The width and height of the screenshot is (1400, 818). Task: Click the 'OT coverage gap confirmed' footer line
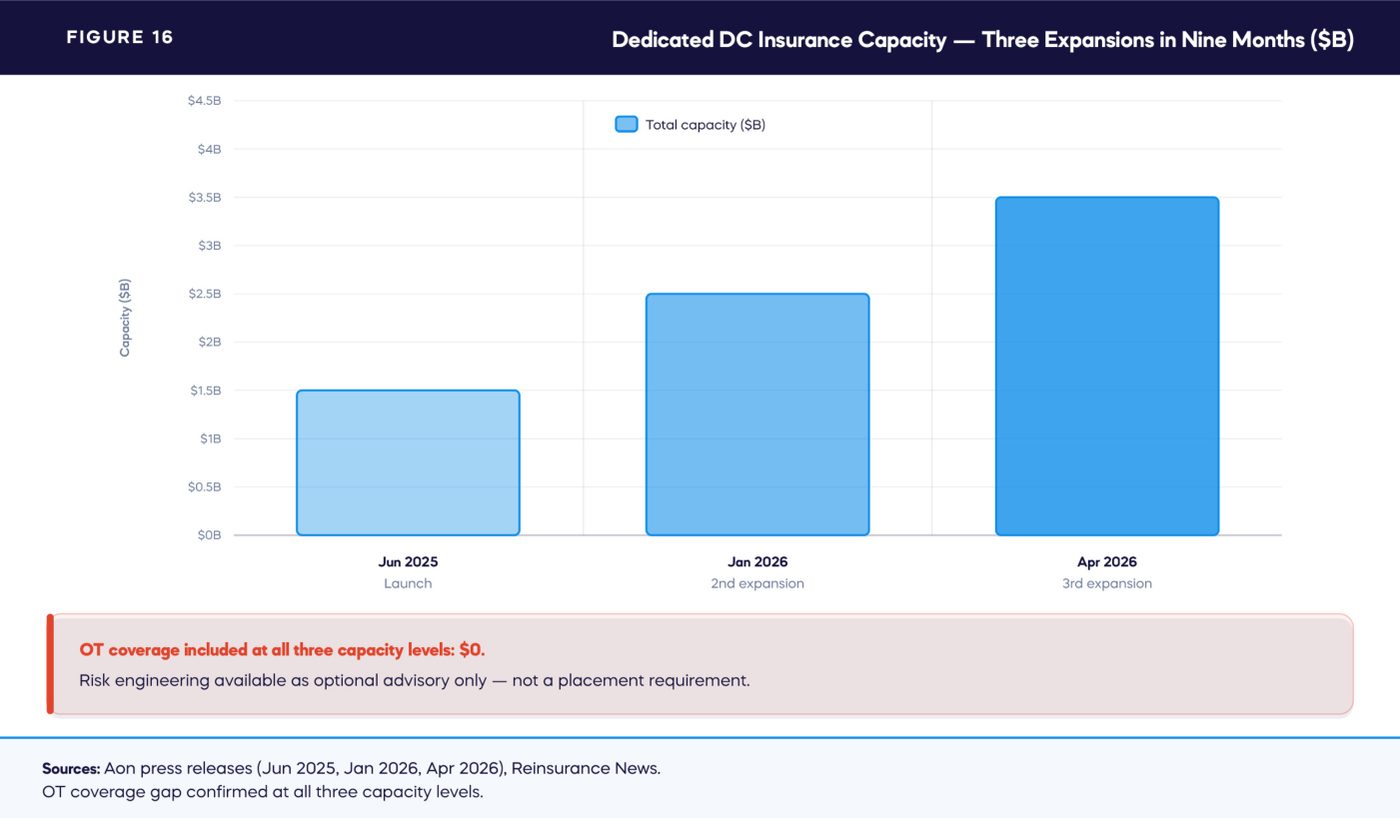click(262, 792)
